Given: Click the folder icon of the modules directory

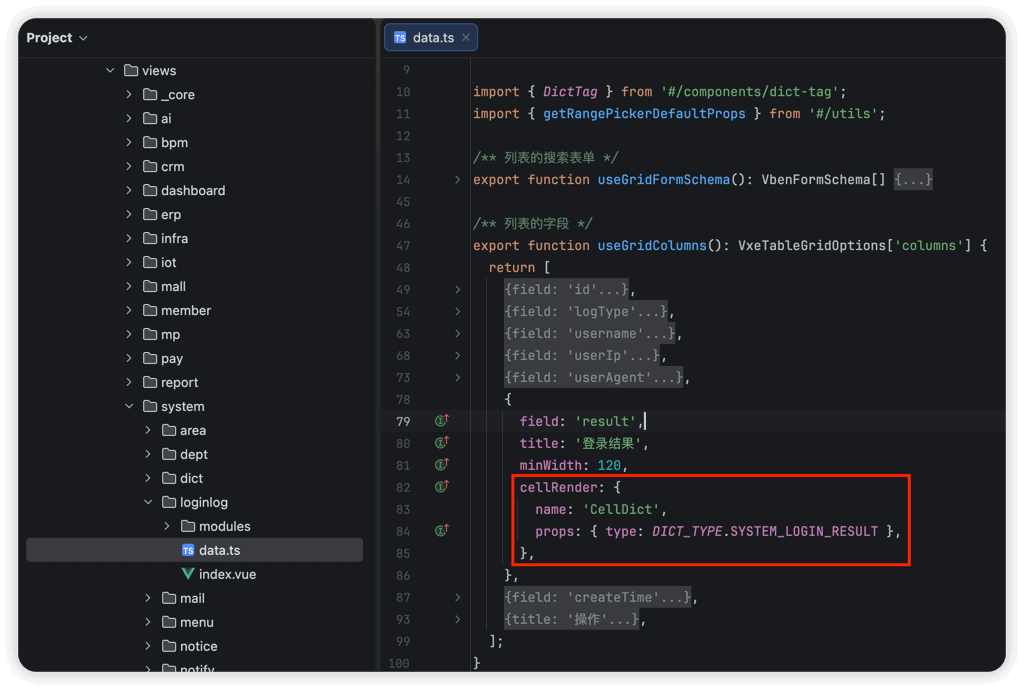Looking at the screenshot, I should click(x=188, y=526).
